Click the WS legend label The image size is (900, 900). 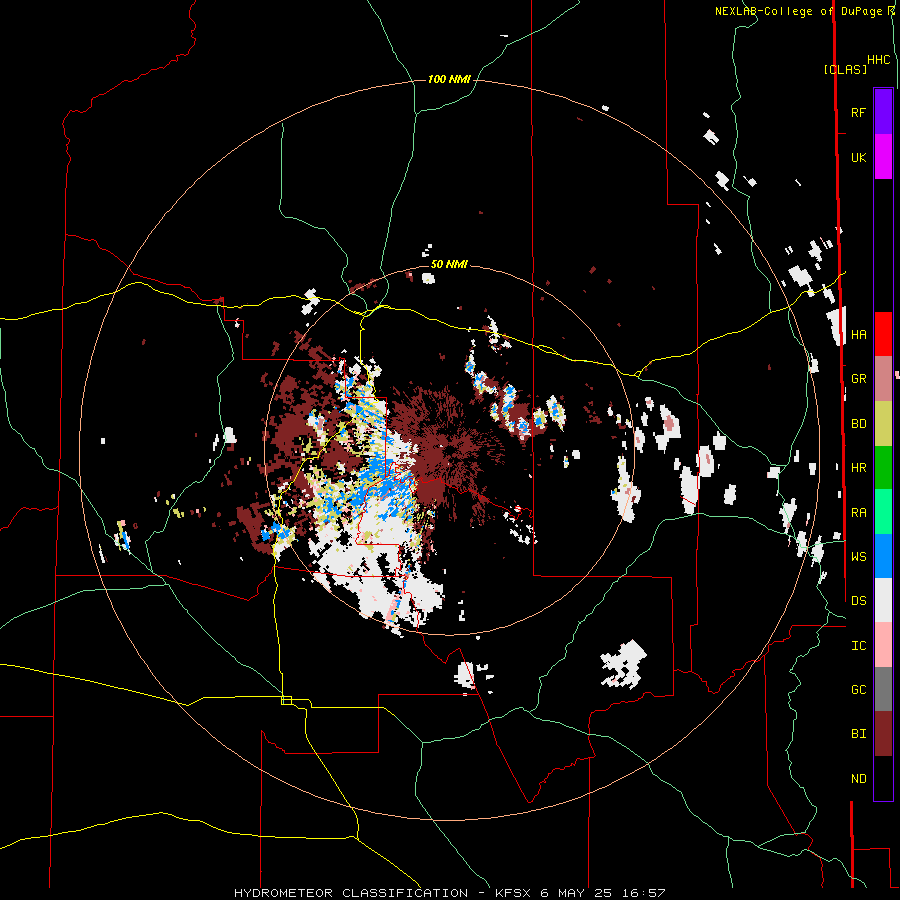coord(858,556)
